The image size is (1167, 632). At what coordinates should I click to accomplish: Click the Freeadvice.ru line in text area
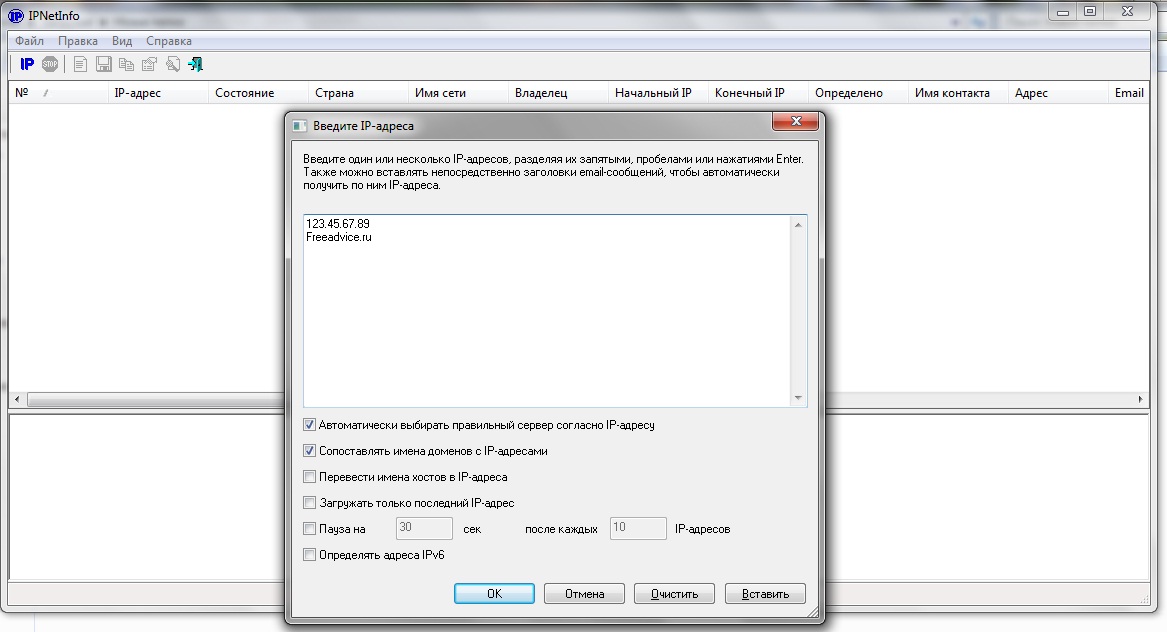339,237
